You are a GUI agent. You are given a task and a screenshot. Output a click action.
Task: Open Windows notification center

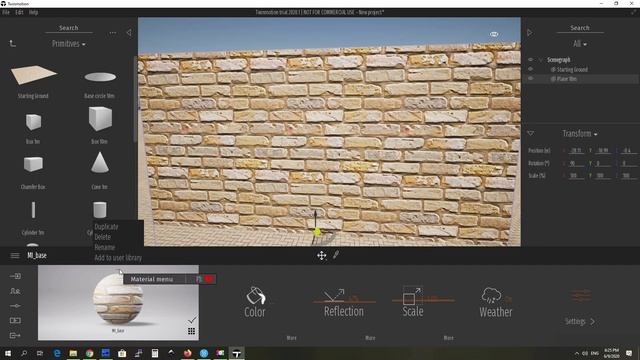click(629, 353)
